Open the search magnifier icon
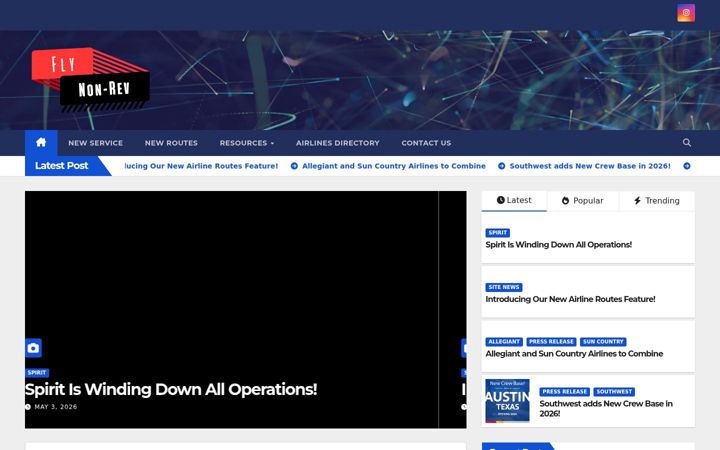The width and height of the screenshot is (720, 450). 686,143
